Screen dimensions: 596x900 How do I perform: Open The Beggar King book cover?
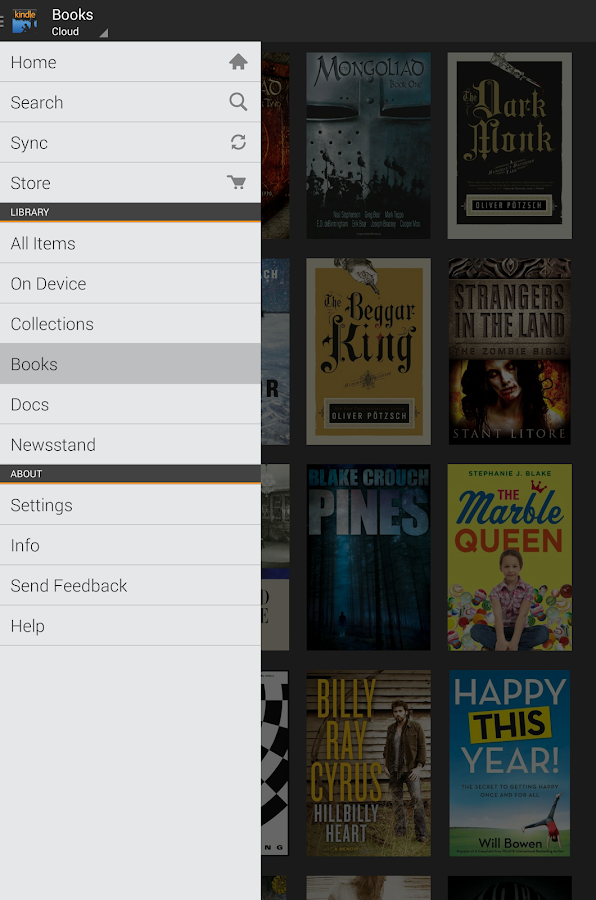coord(369,351)
